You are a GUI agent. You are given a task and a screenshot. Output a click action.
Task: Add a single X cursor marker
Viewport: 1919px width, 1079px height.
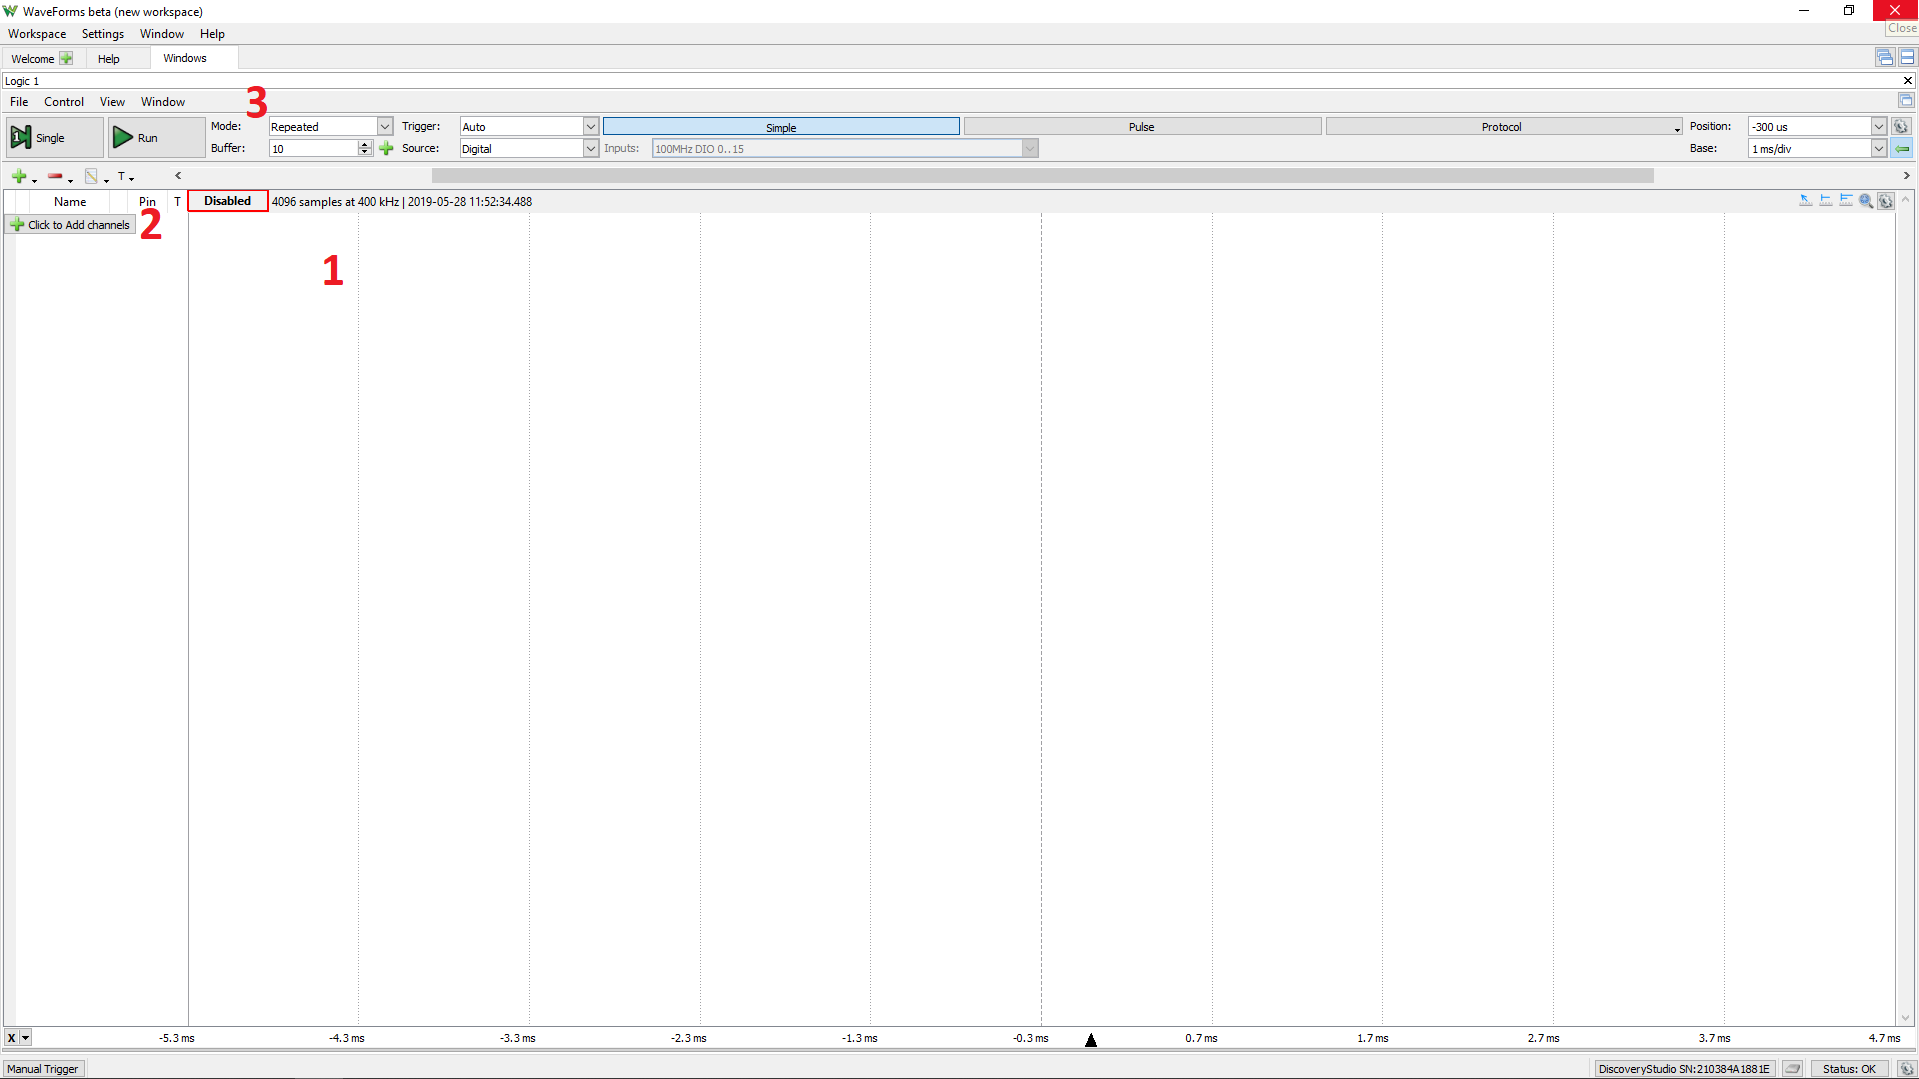1825,201
